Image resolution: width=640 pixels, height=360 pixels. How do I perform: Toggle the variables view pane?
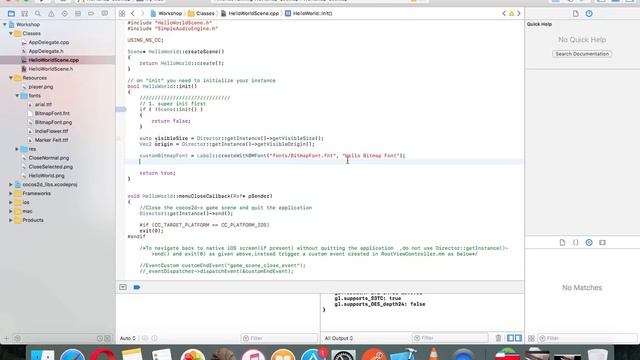[x=511, y=338]
